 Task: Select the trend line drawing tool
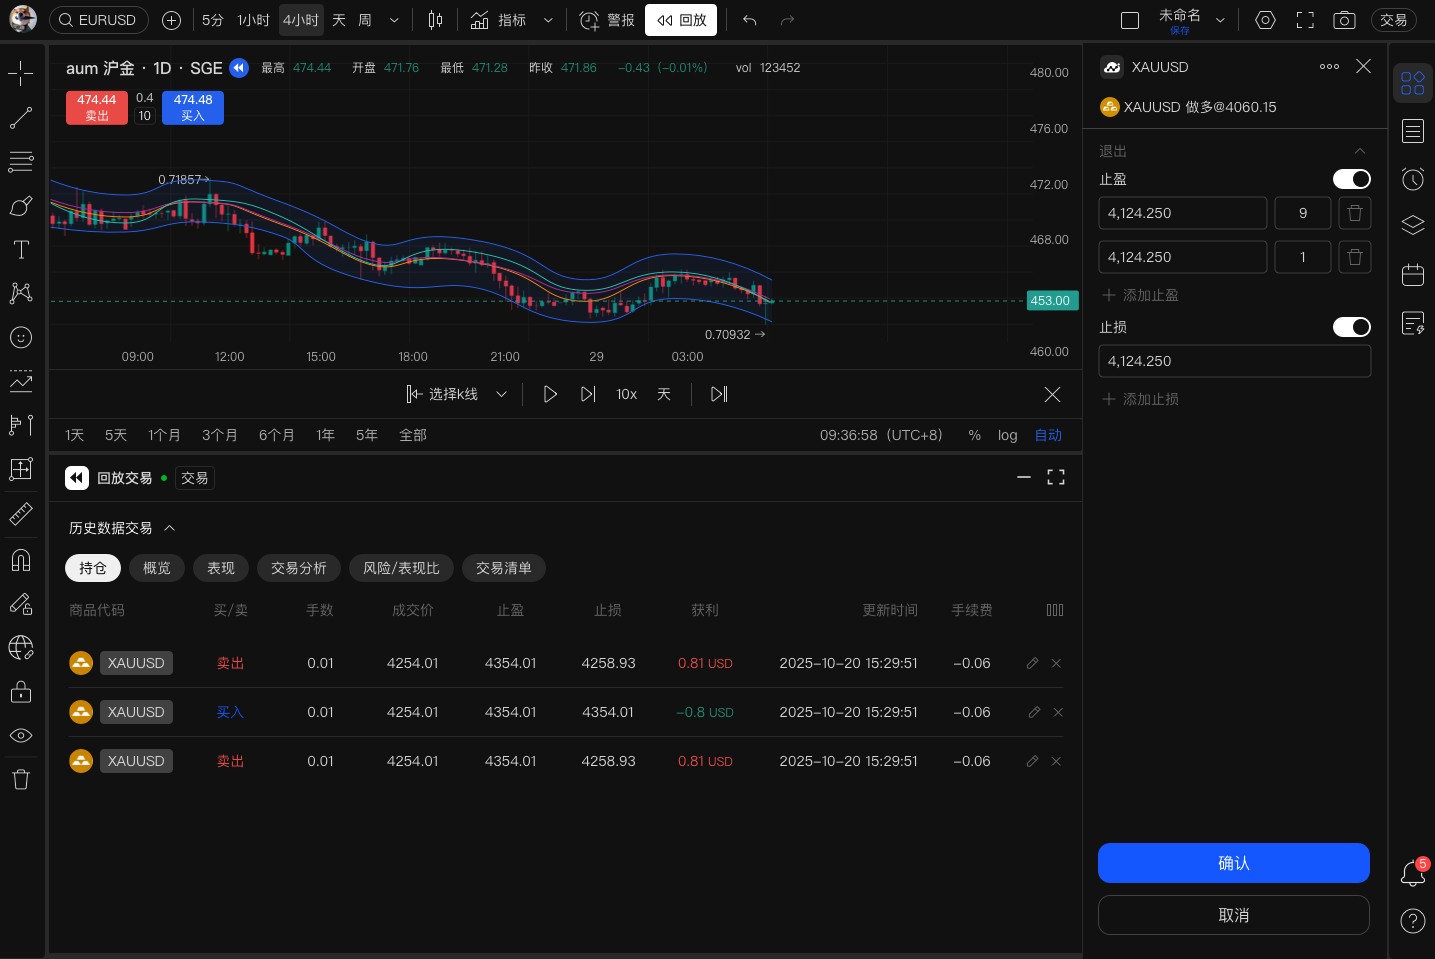point(21,118)
